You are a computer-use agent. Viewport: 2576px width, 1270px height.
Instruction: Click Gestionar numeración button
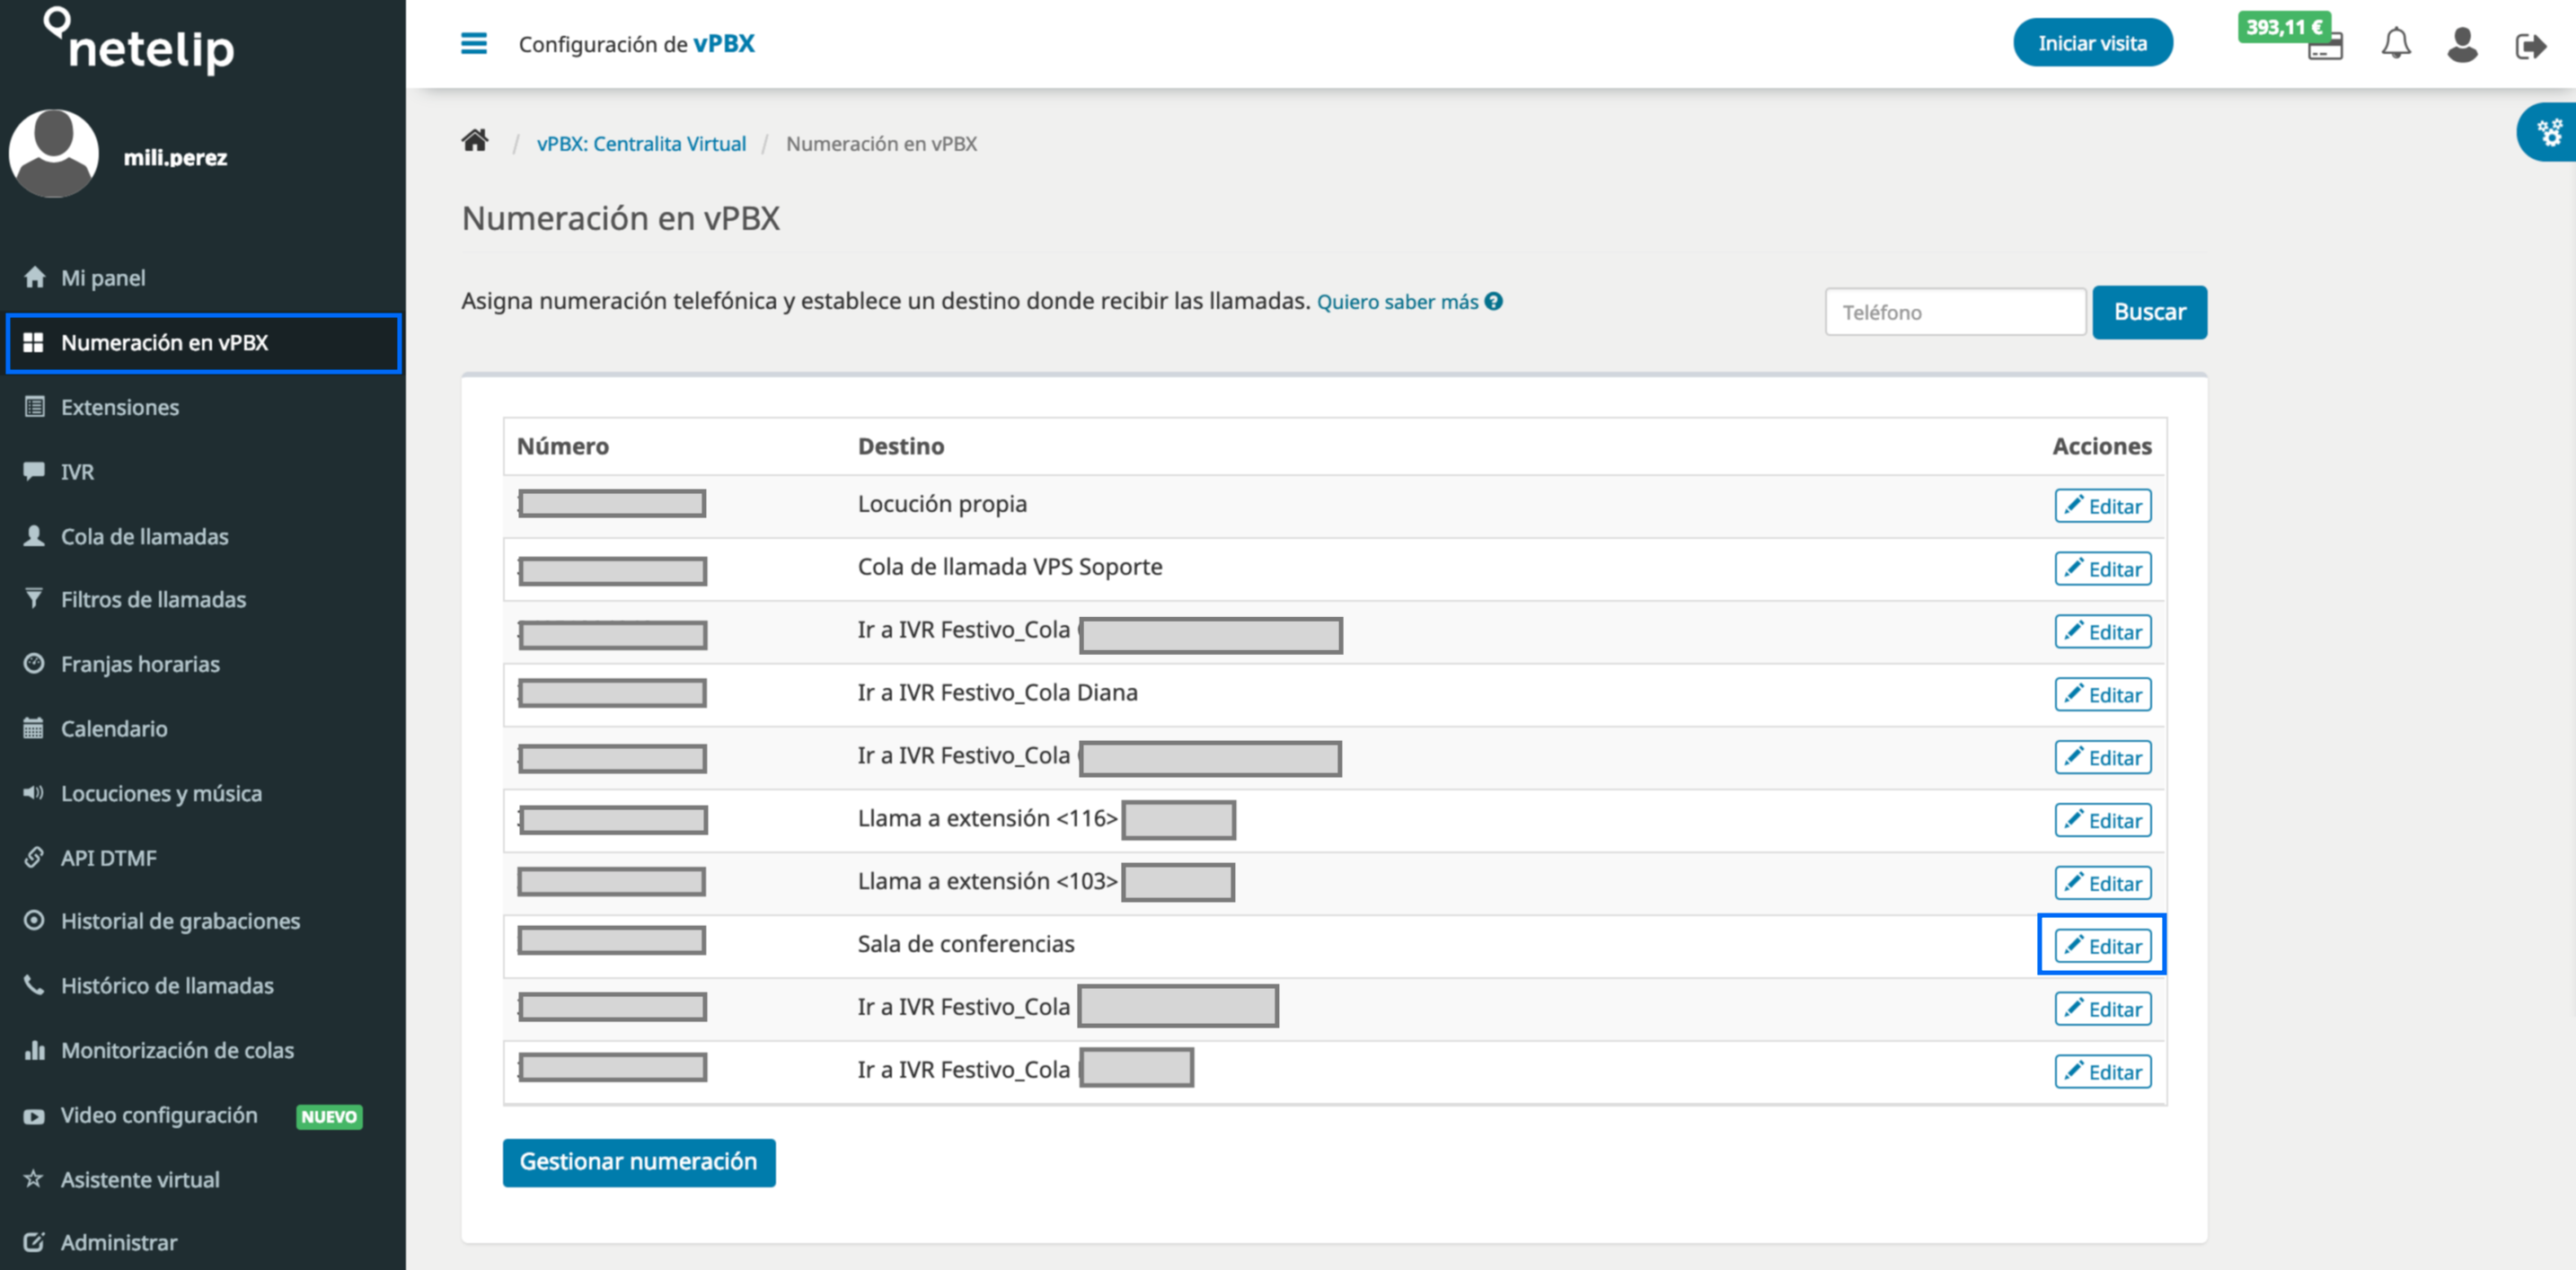tap(639, 1162)
